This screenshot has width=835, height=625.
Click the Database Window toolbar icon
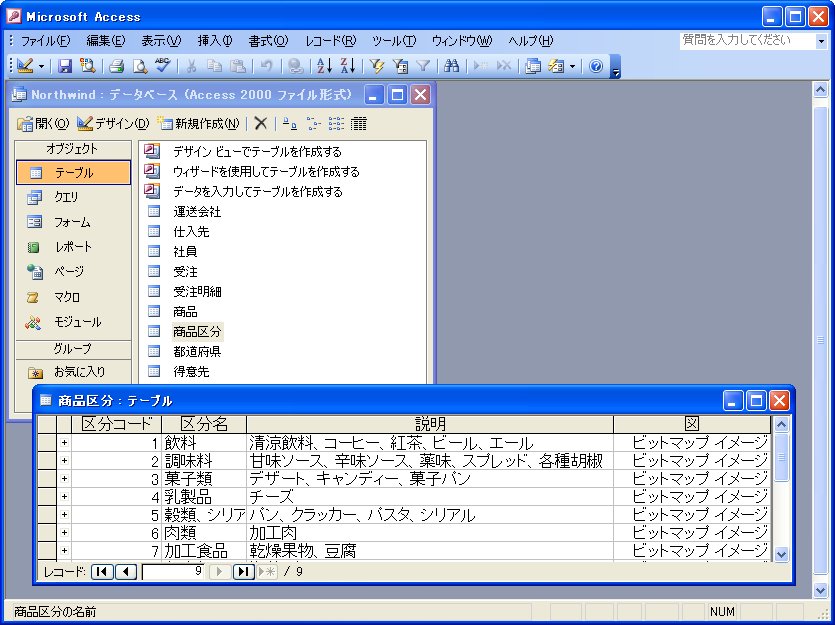tap(533, 66)
